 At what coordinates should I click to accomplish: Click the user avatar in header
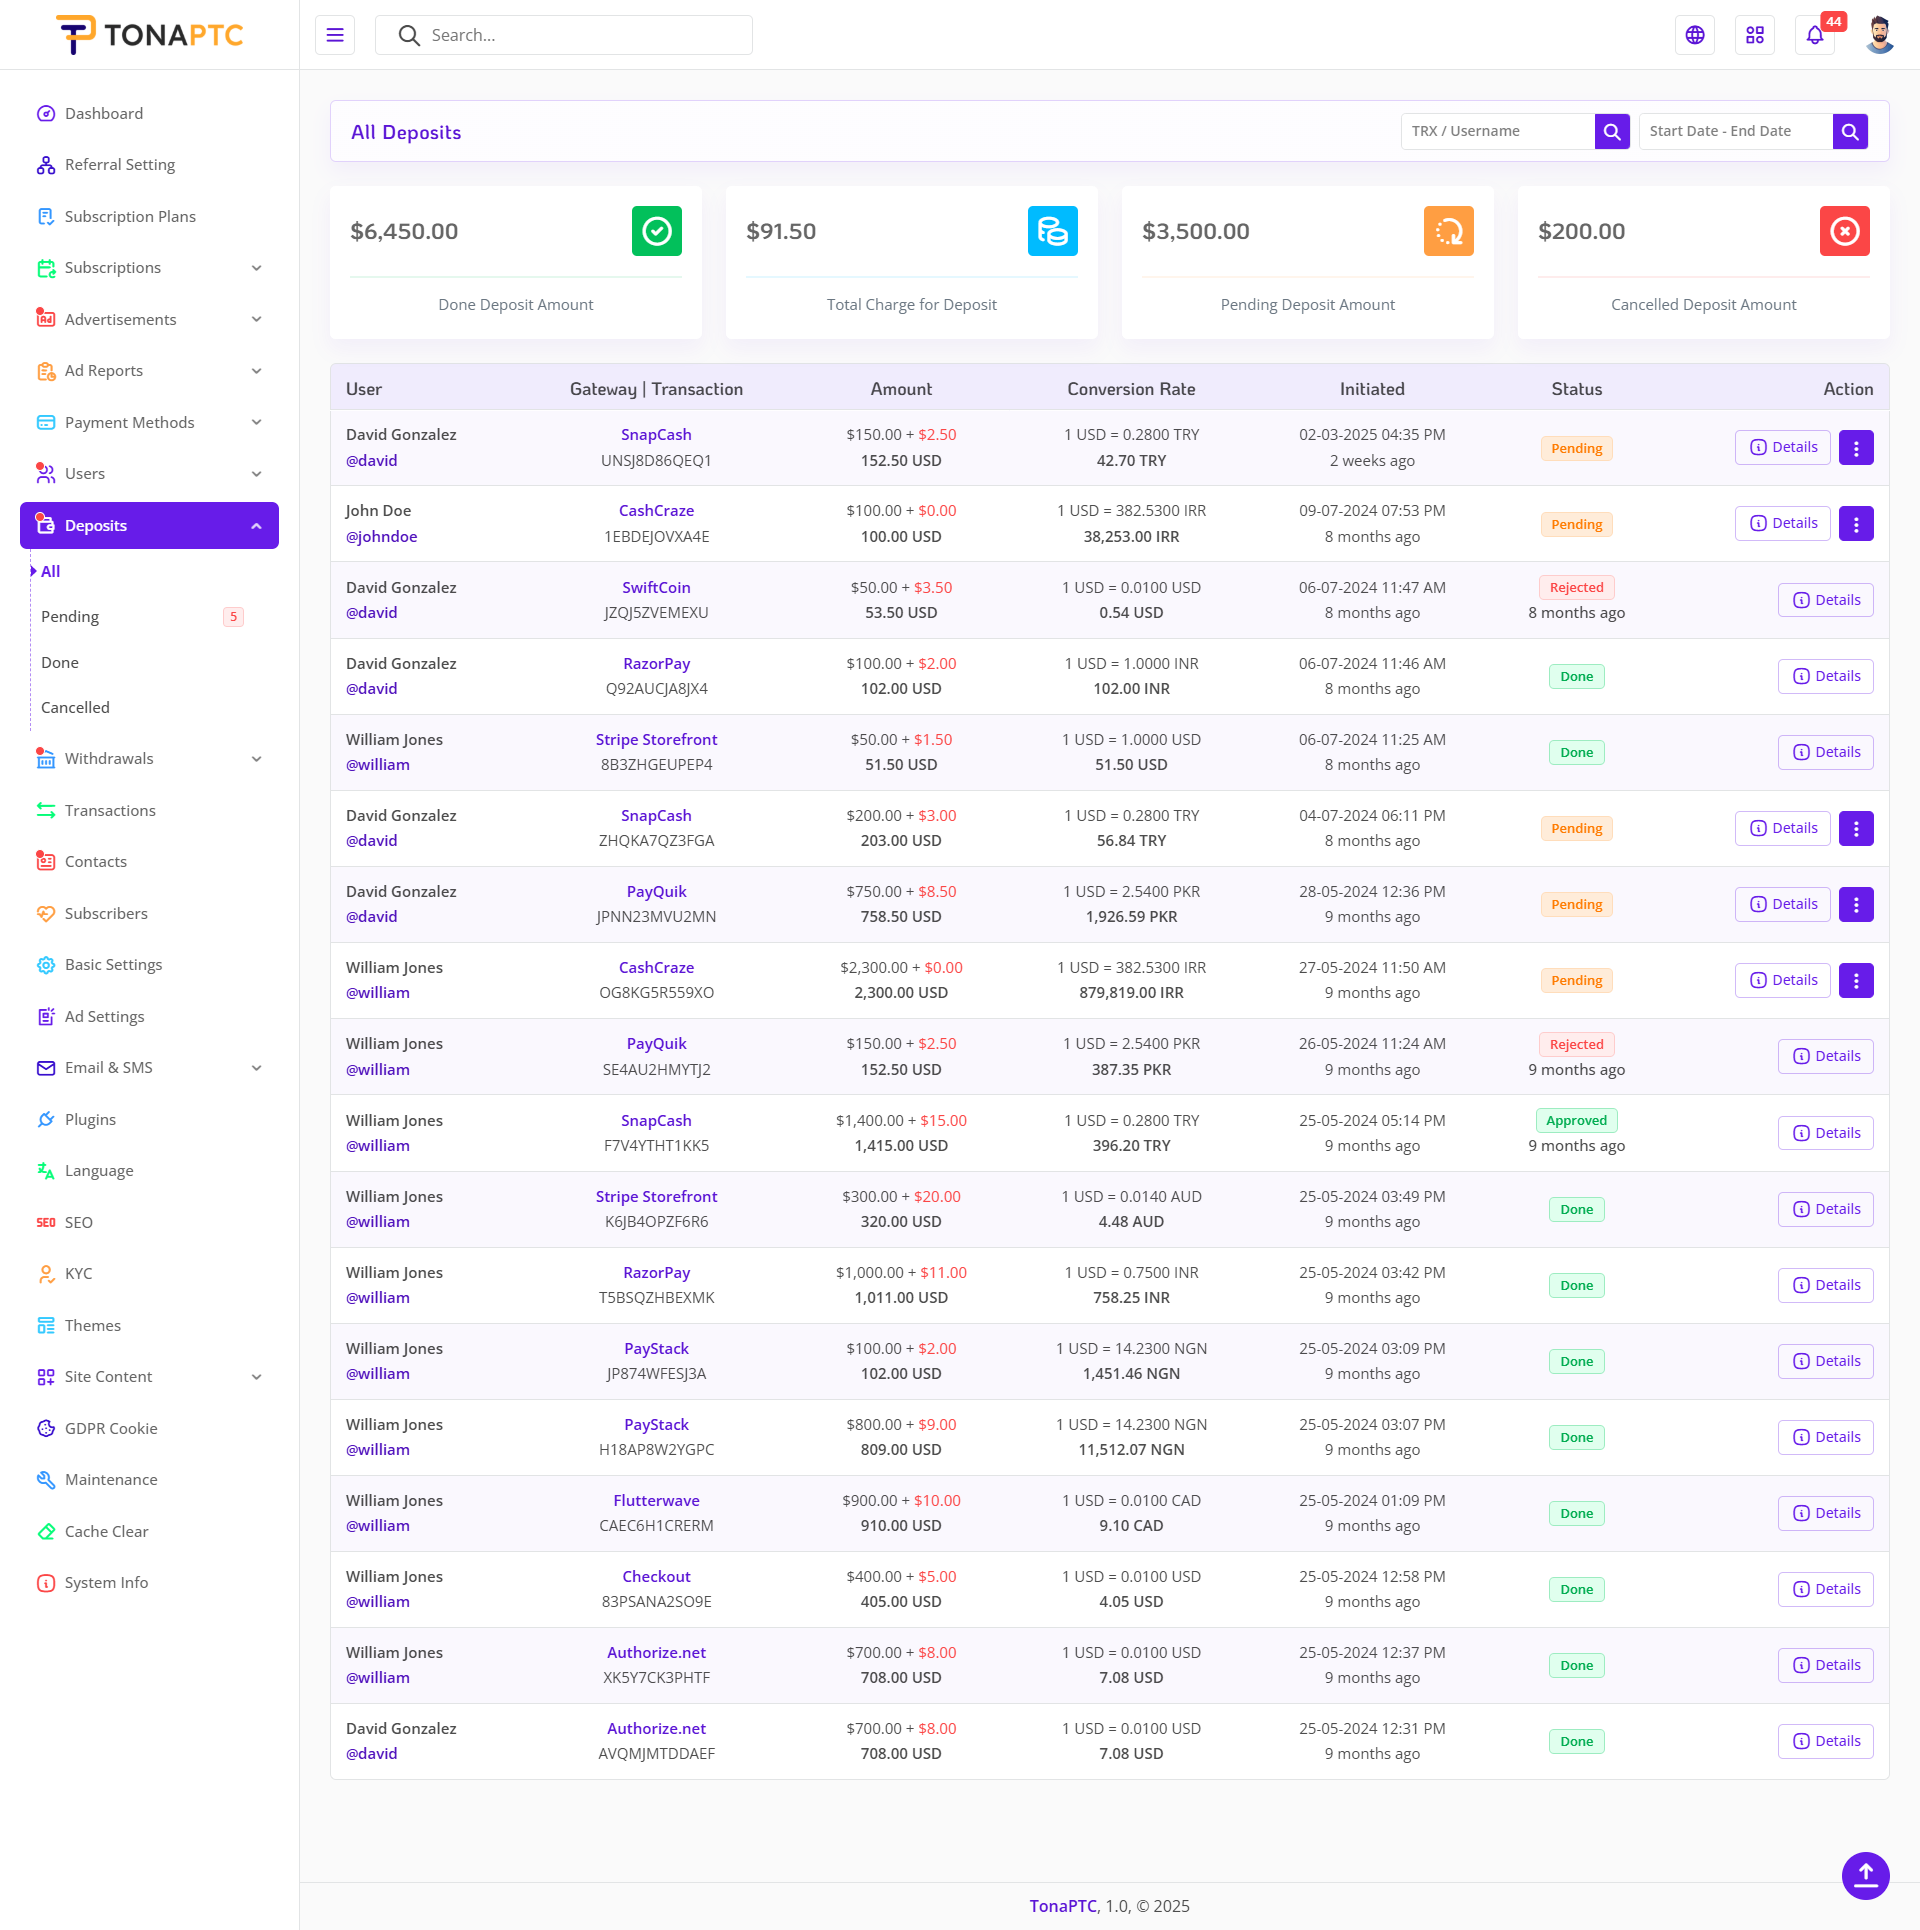1879,35
